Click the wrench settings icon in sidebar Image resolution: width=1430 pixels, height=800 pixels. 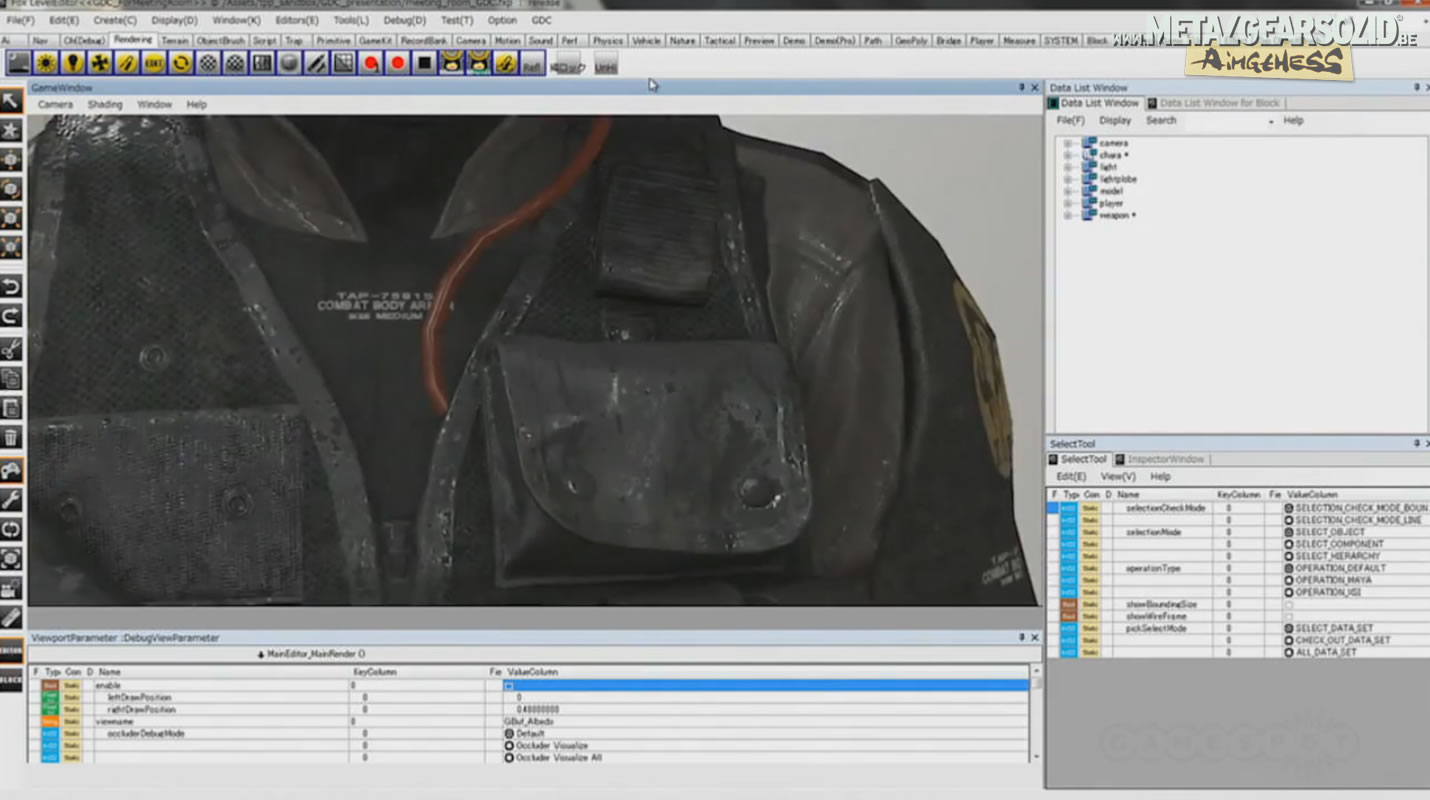[11, 499]
